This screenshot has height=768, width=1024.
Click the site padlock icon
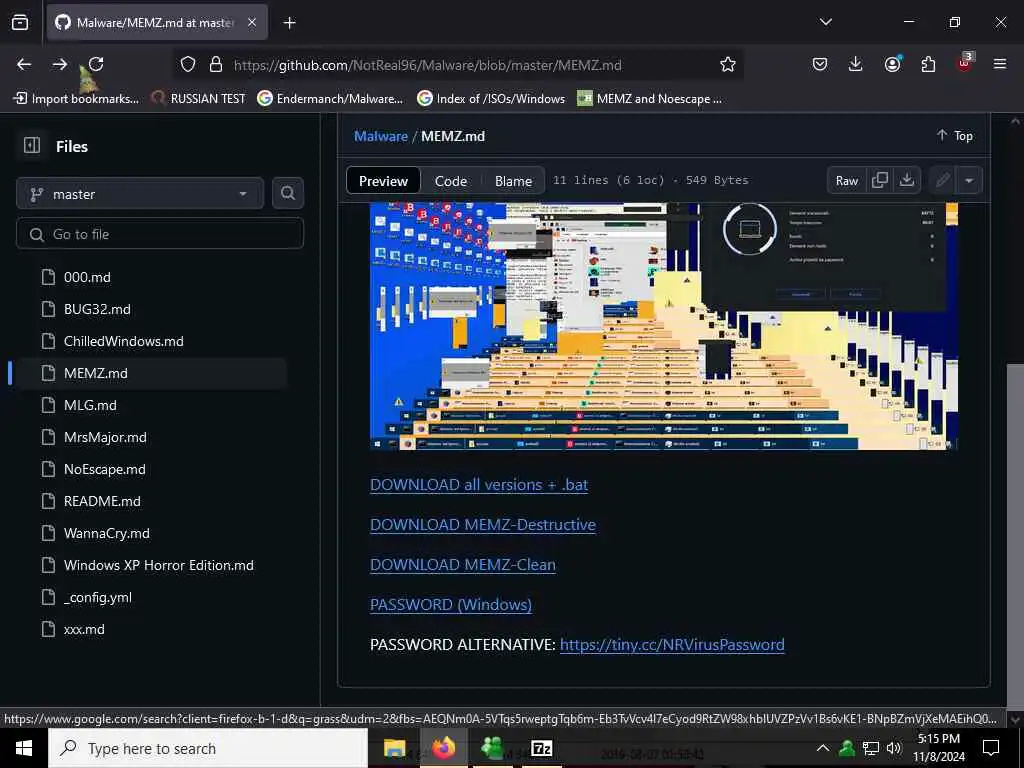[x=216, y=65]
